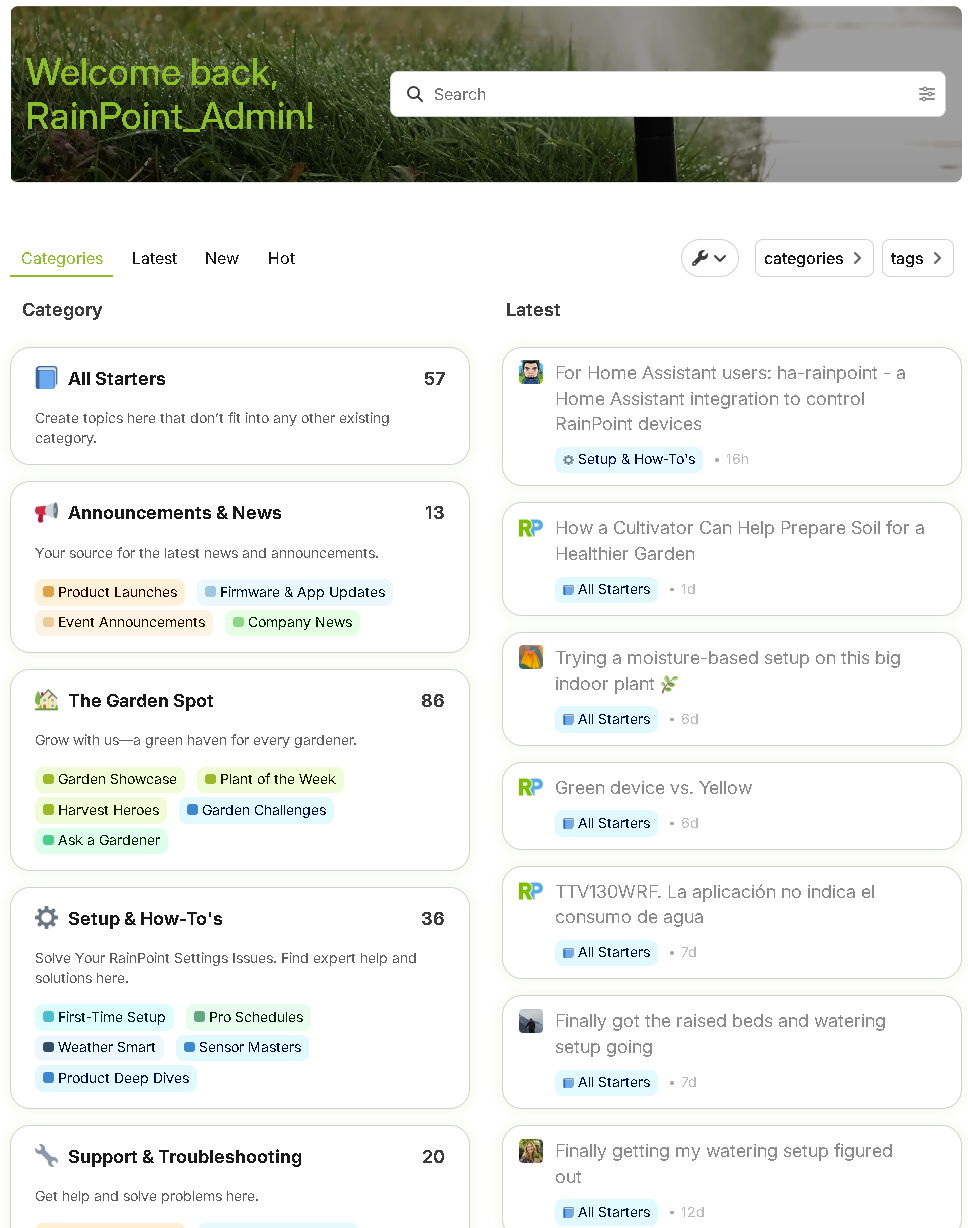The height and width of the screenshot is (1228, 968).
Task: Select the Garden Challenges subcategory
Action: tap(256, 810)
